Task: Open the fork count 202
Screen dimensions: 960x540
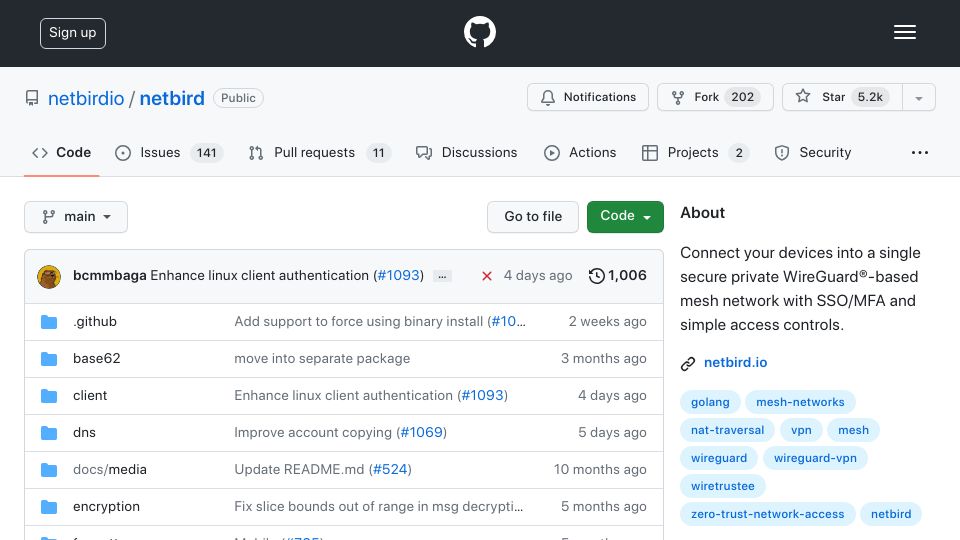Action: click(x=742, y=97)
